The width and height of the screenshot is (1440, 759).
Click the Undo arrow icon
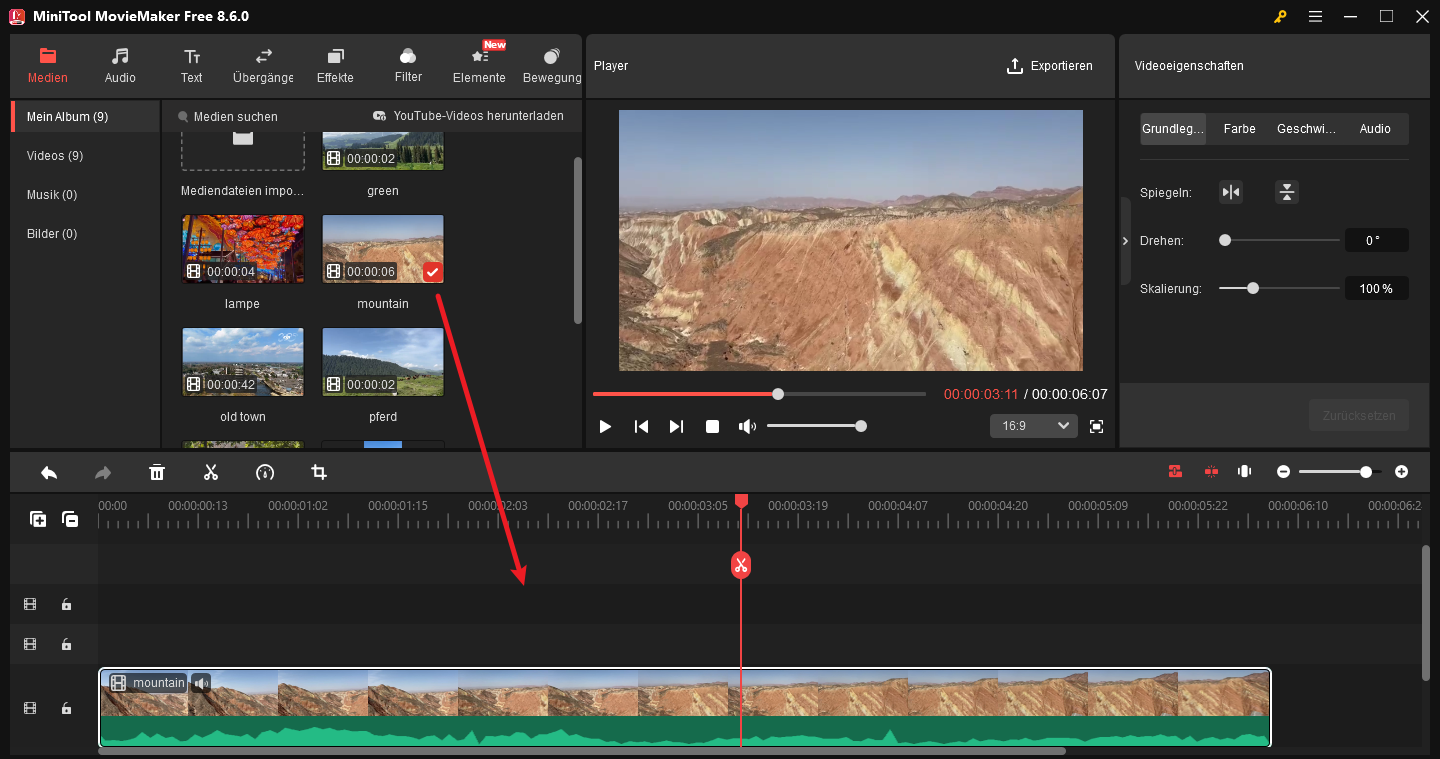[x=48, y=471]
